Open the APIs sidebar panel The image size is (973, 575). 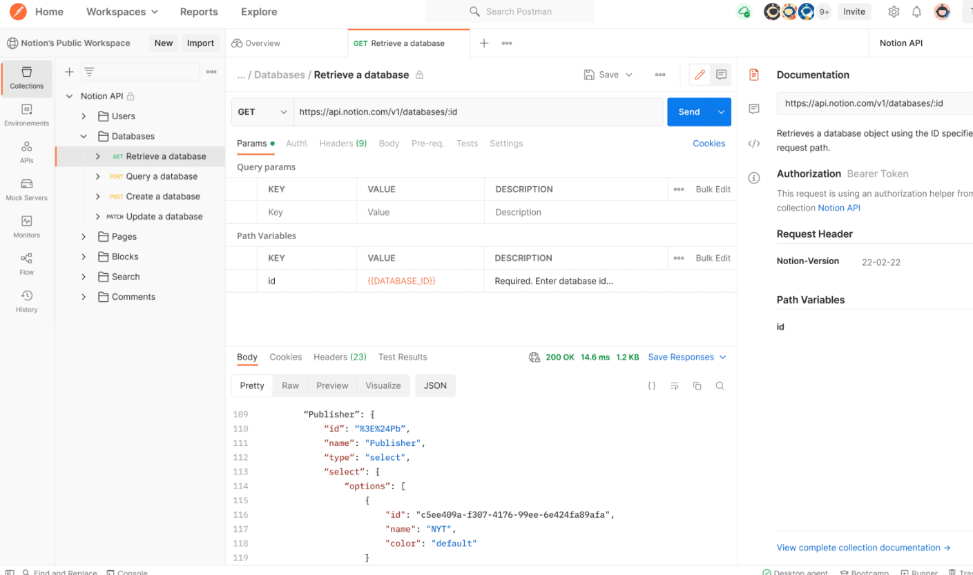pos(27,153)
